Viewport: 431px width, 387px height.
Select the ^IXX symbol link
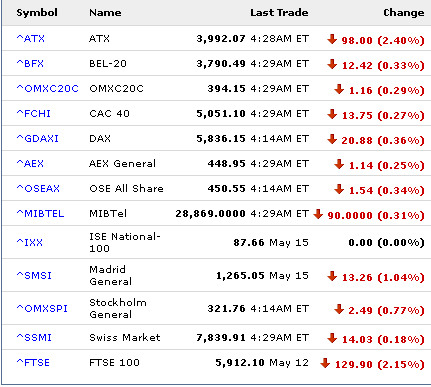tap(30, 242)
